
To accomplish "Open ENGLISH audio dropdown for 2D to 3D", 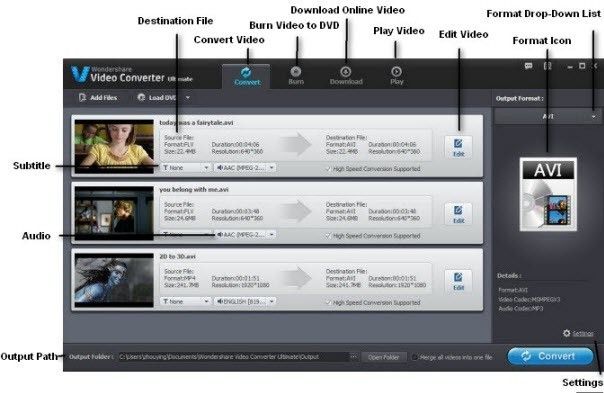I will coord(245,301).
